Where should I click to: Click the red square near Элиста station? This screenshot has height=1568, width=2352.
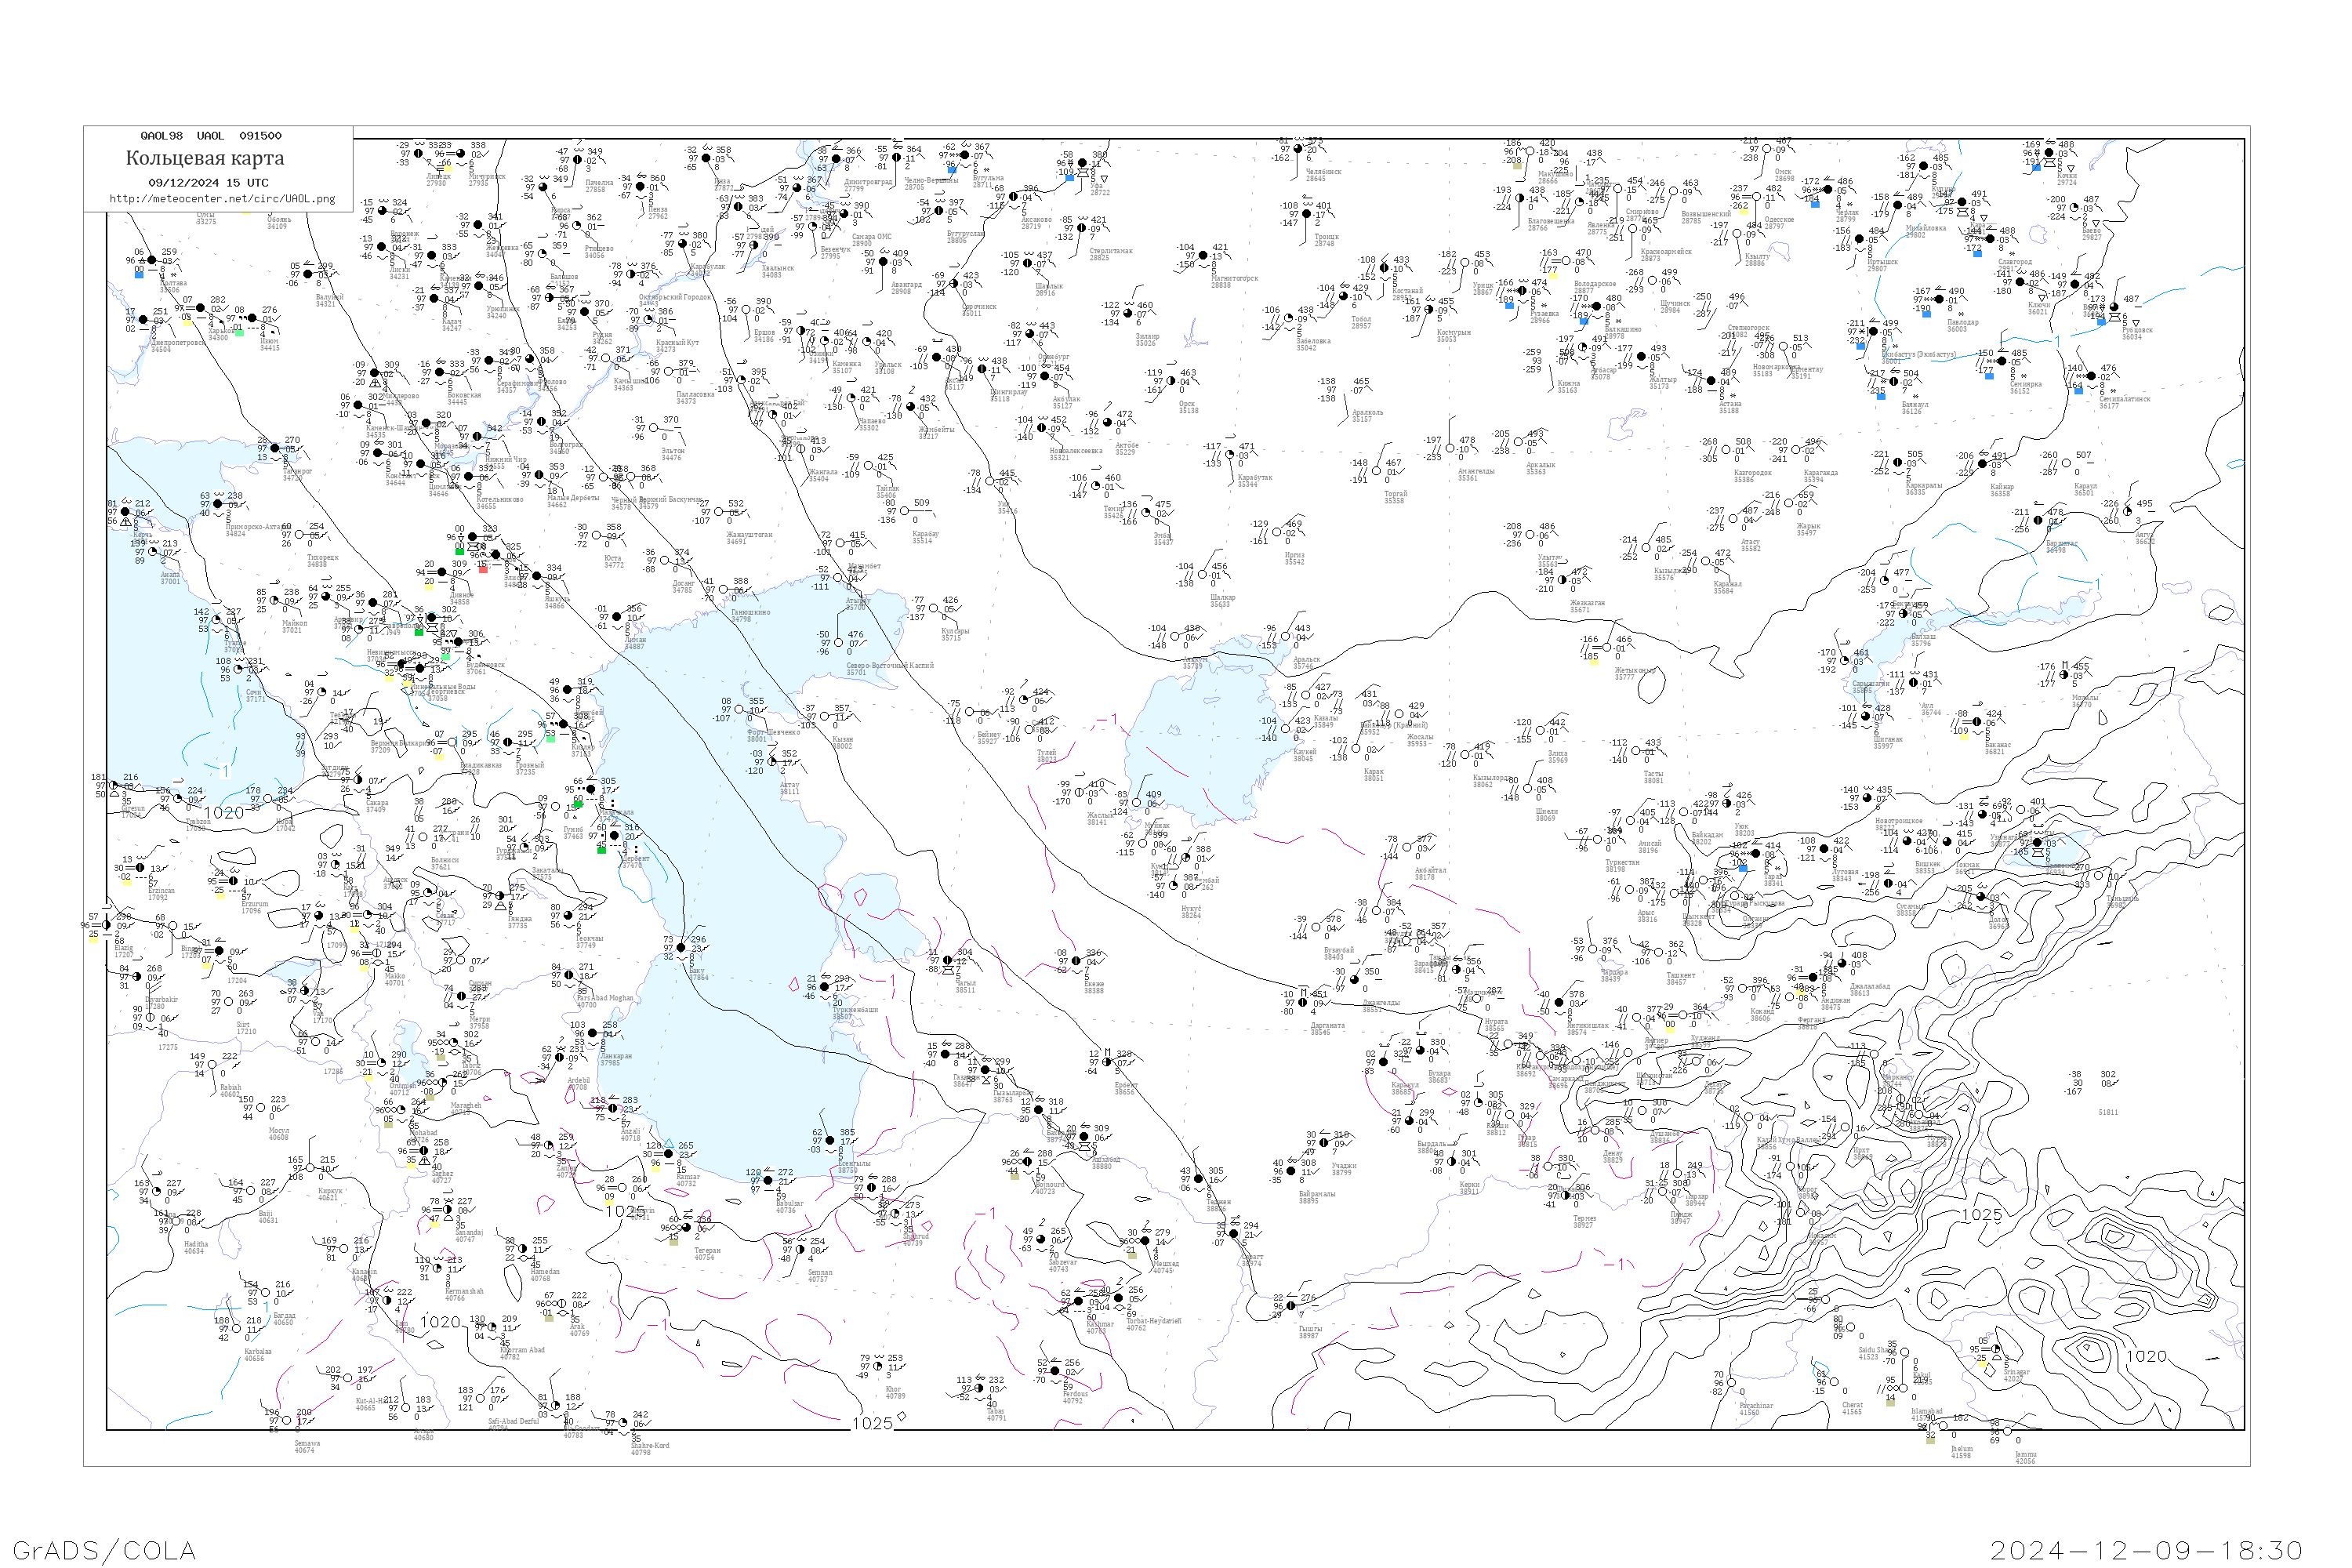pos(484,569)
